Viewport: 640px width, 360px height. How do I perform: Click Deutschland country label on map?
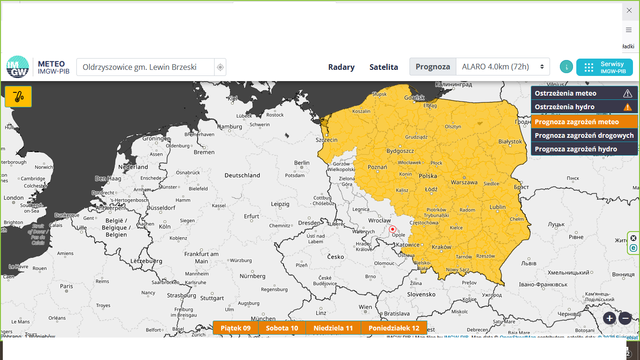click(x=242, y=175)
